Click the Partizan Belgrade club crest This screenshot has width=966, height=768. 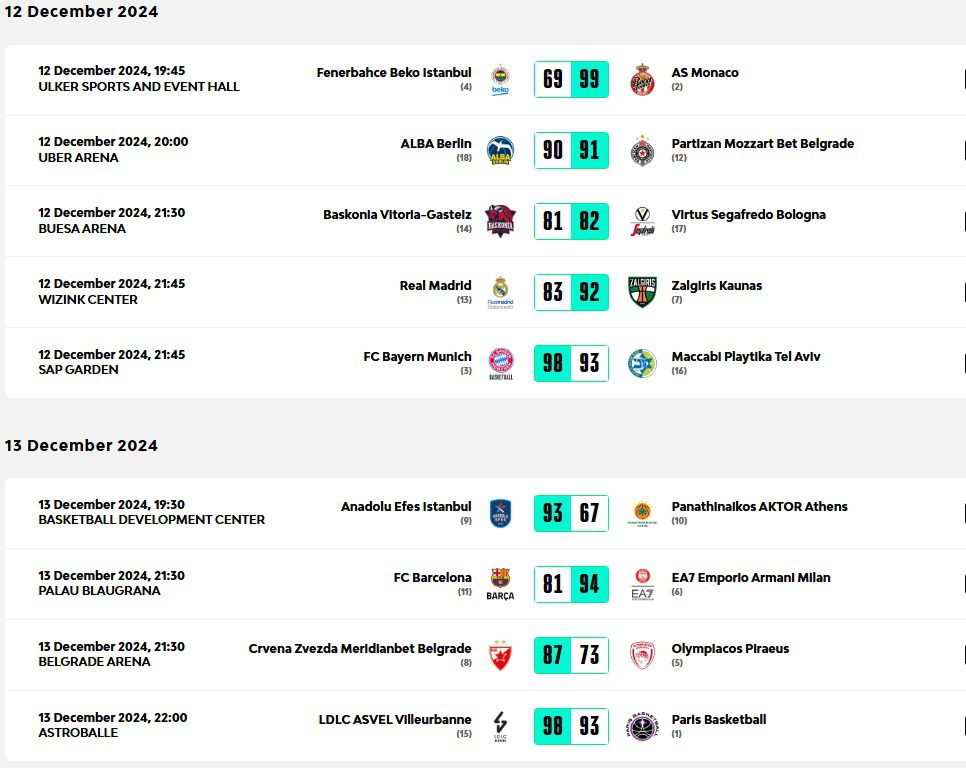[x=642, y=151]
